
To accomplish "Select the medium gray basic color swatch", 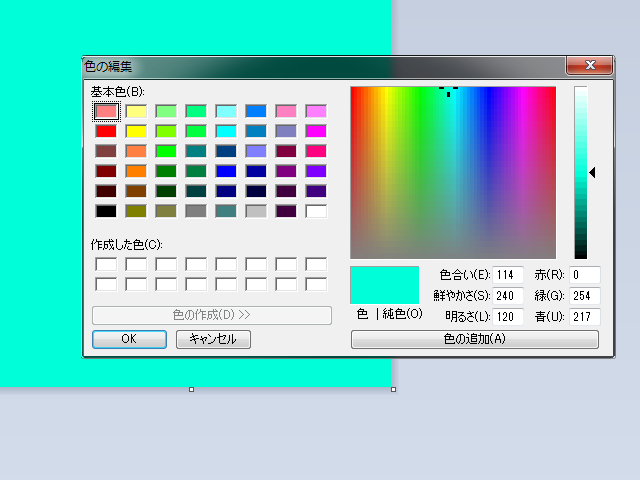I will 196,211.
